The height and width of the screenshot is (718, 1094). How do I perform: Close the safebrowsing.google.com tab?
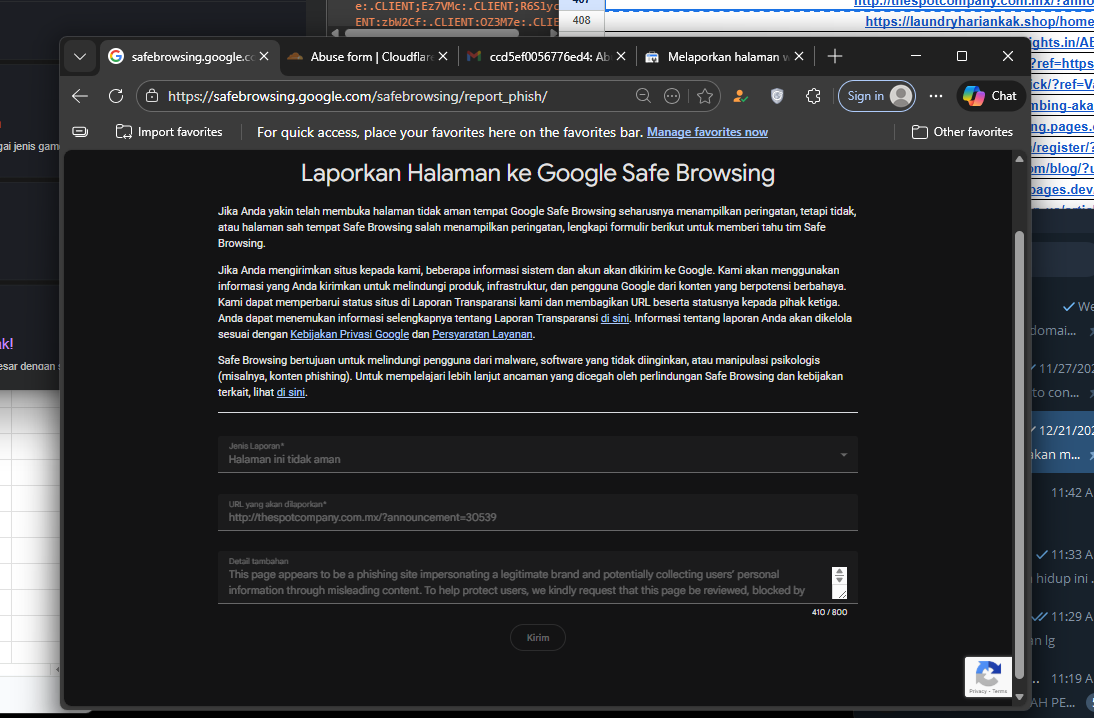(264, 57)
